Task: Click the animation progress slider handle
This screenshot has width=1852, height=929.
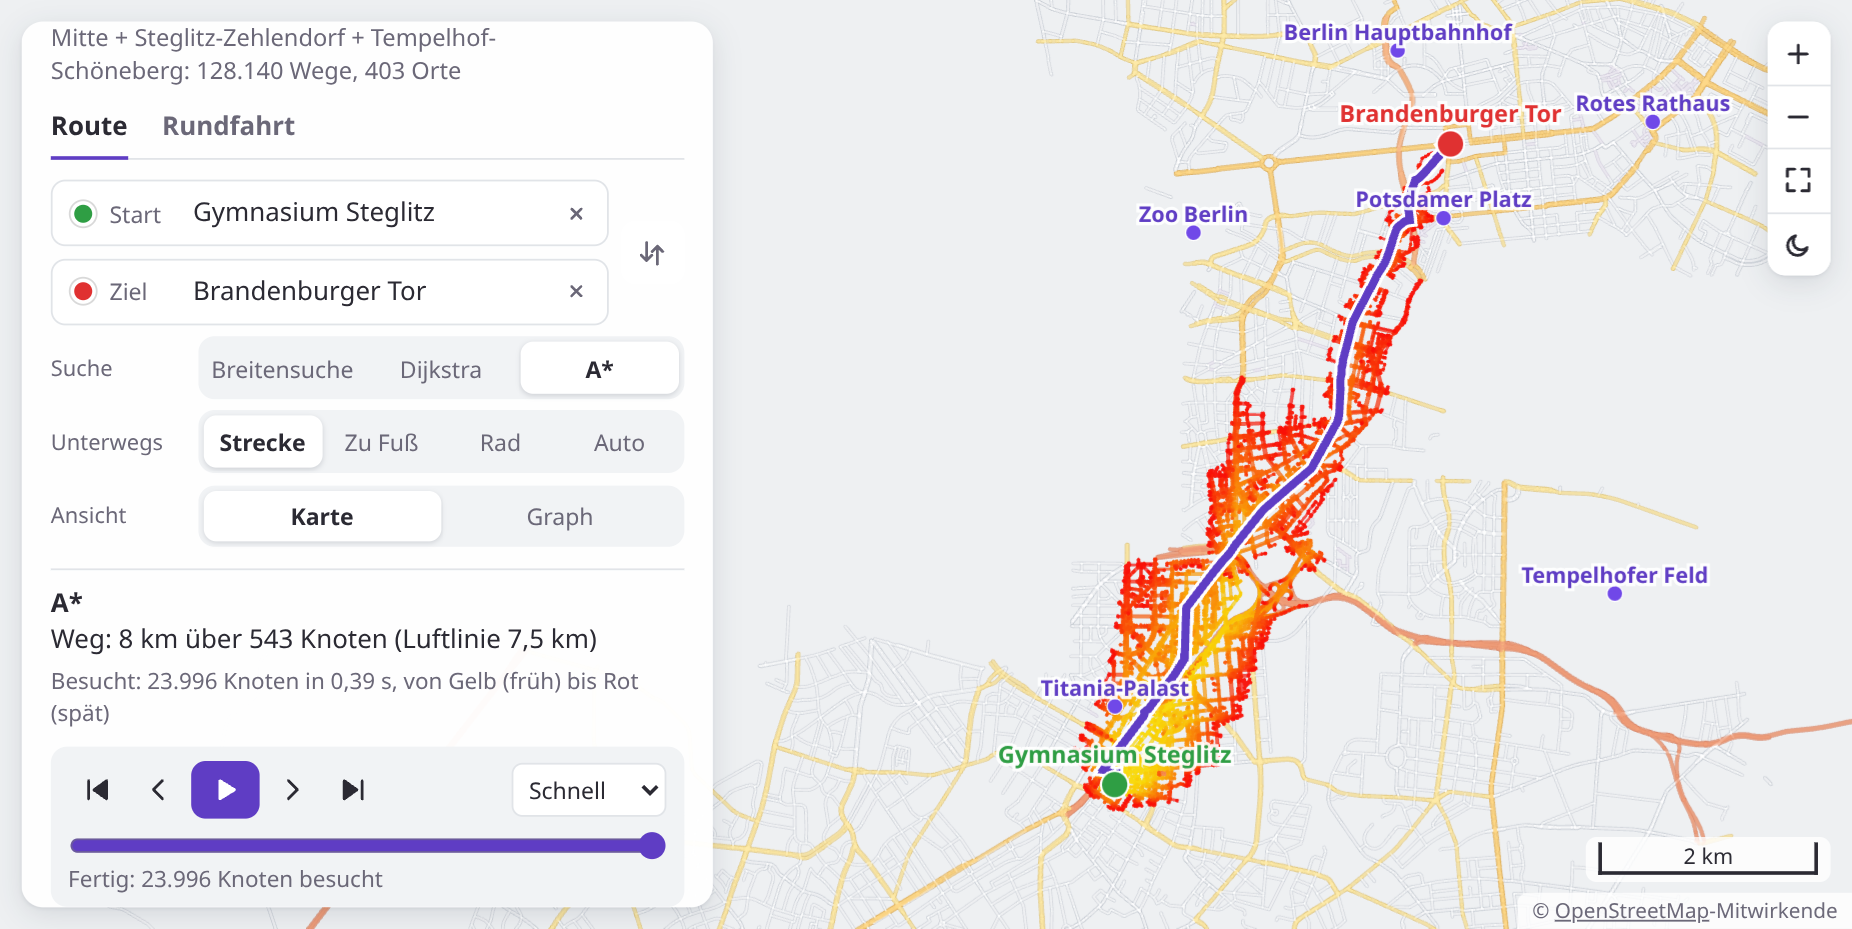Action: point(652,846)
